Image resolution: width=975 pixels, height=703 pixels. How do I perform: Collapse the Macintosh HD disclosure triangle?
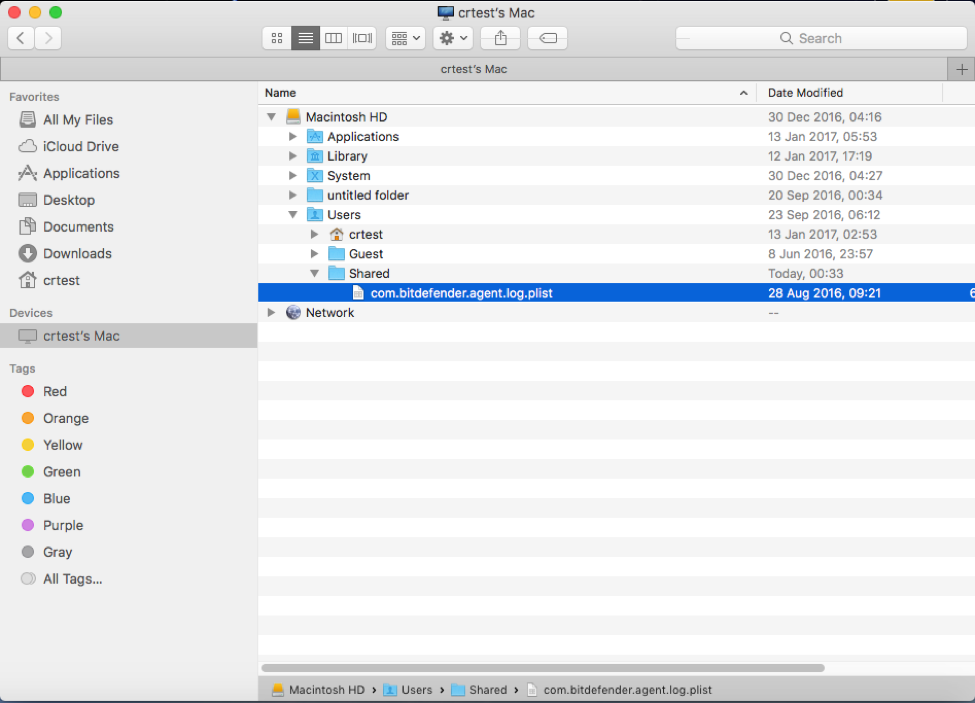point(272,117)
